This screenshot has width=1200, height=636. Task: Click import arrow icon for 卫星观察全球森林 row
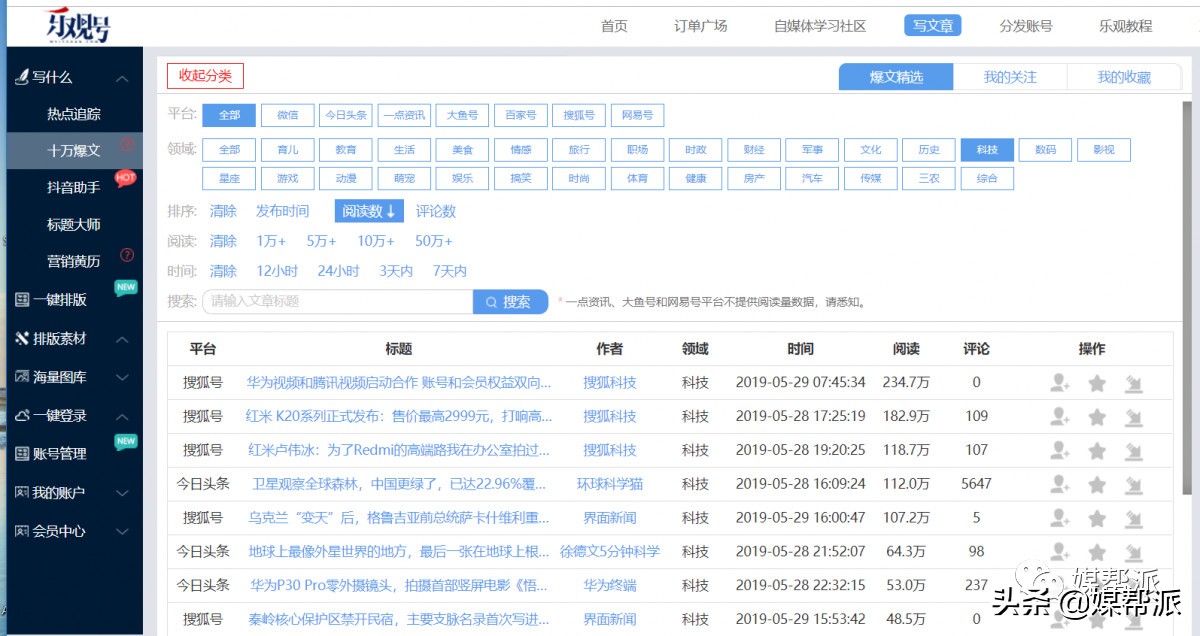coord(1133,484)
